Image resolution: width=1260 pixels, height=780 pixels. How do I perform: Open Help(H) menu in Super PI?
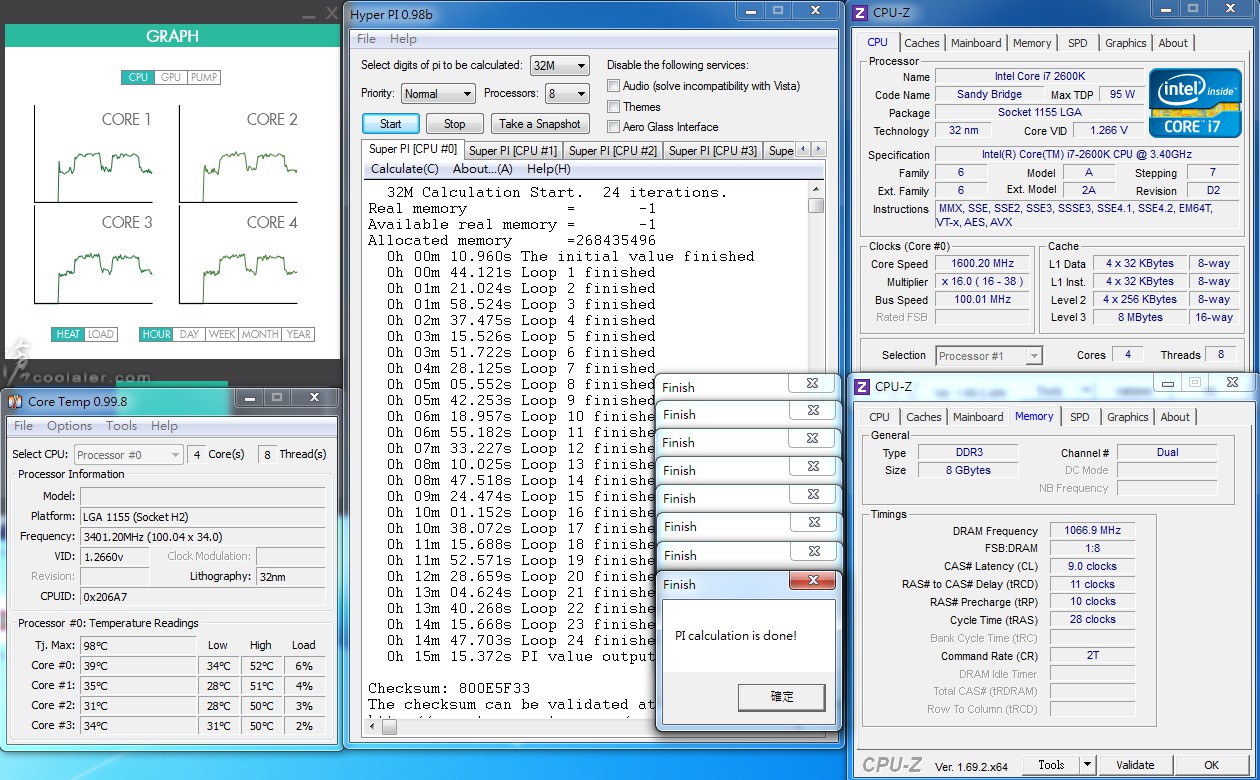pyautogui.click(x=549, y=169)
